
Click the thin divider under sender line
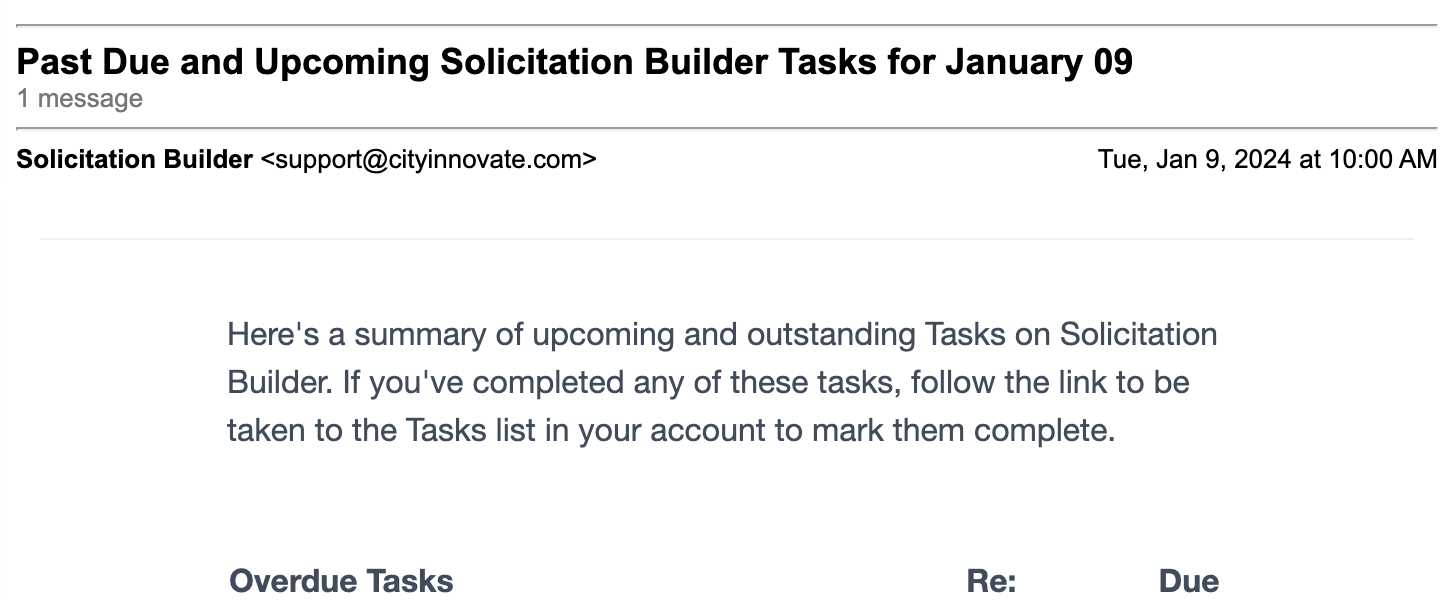pos(727,239)
